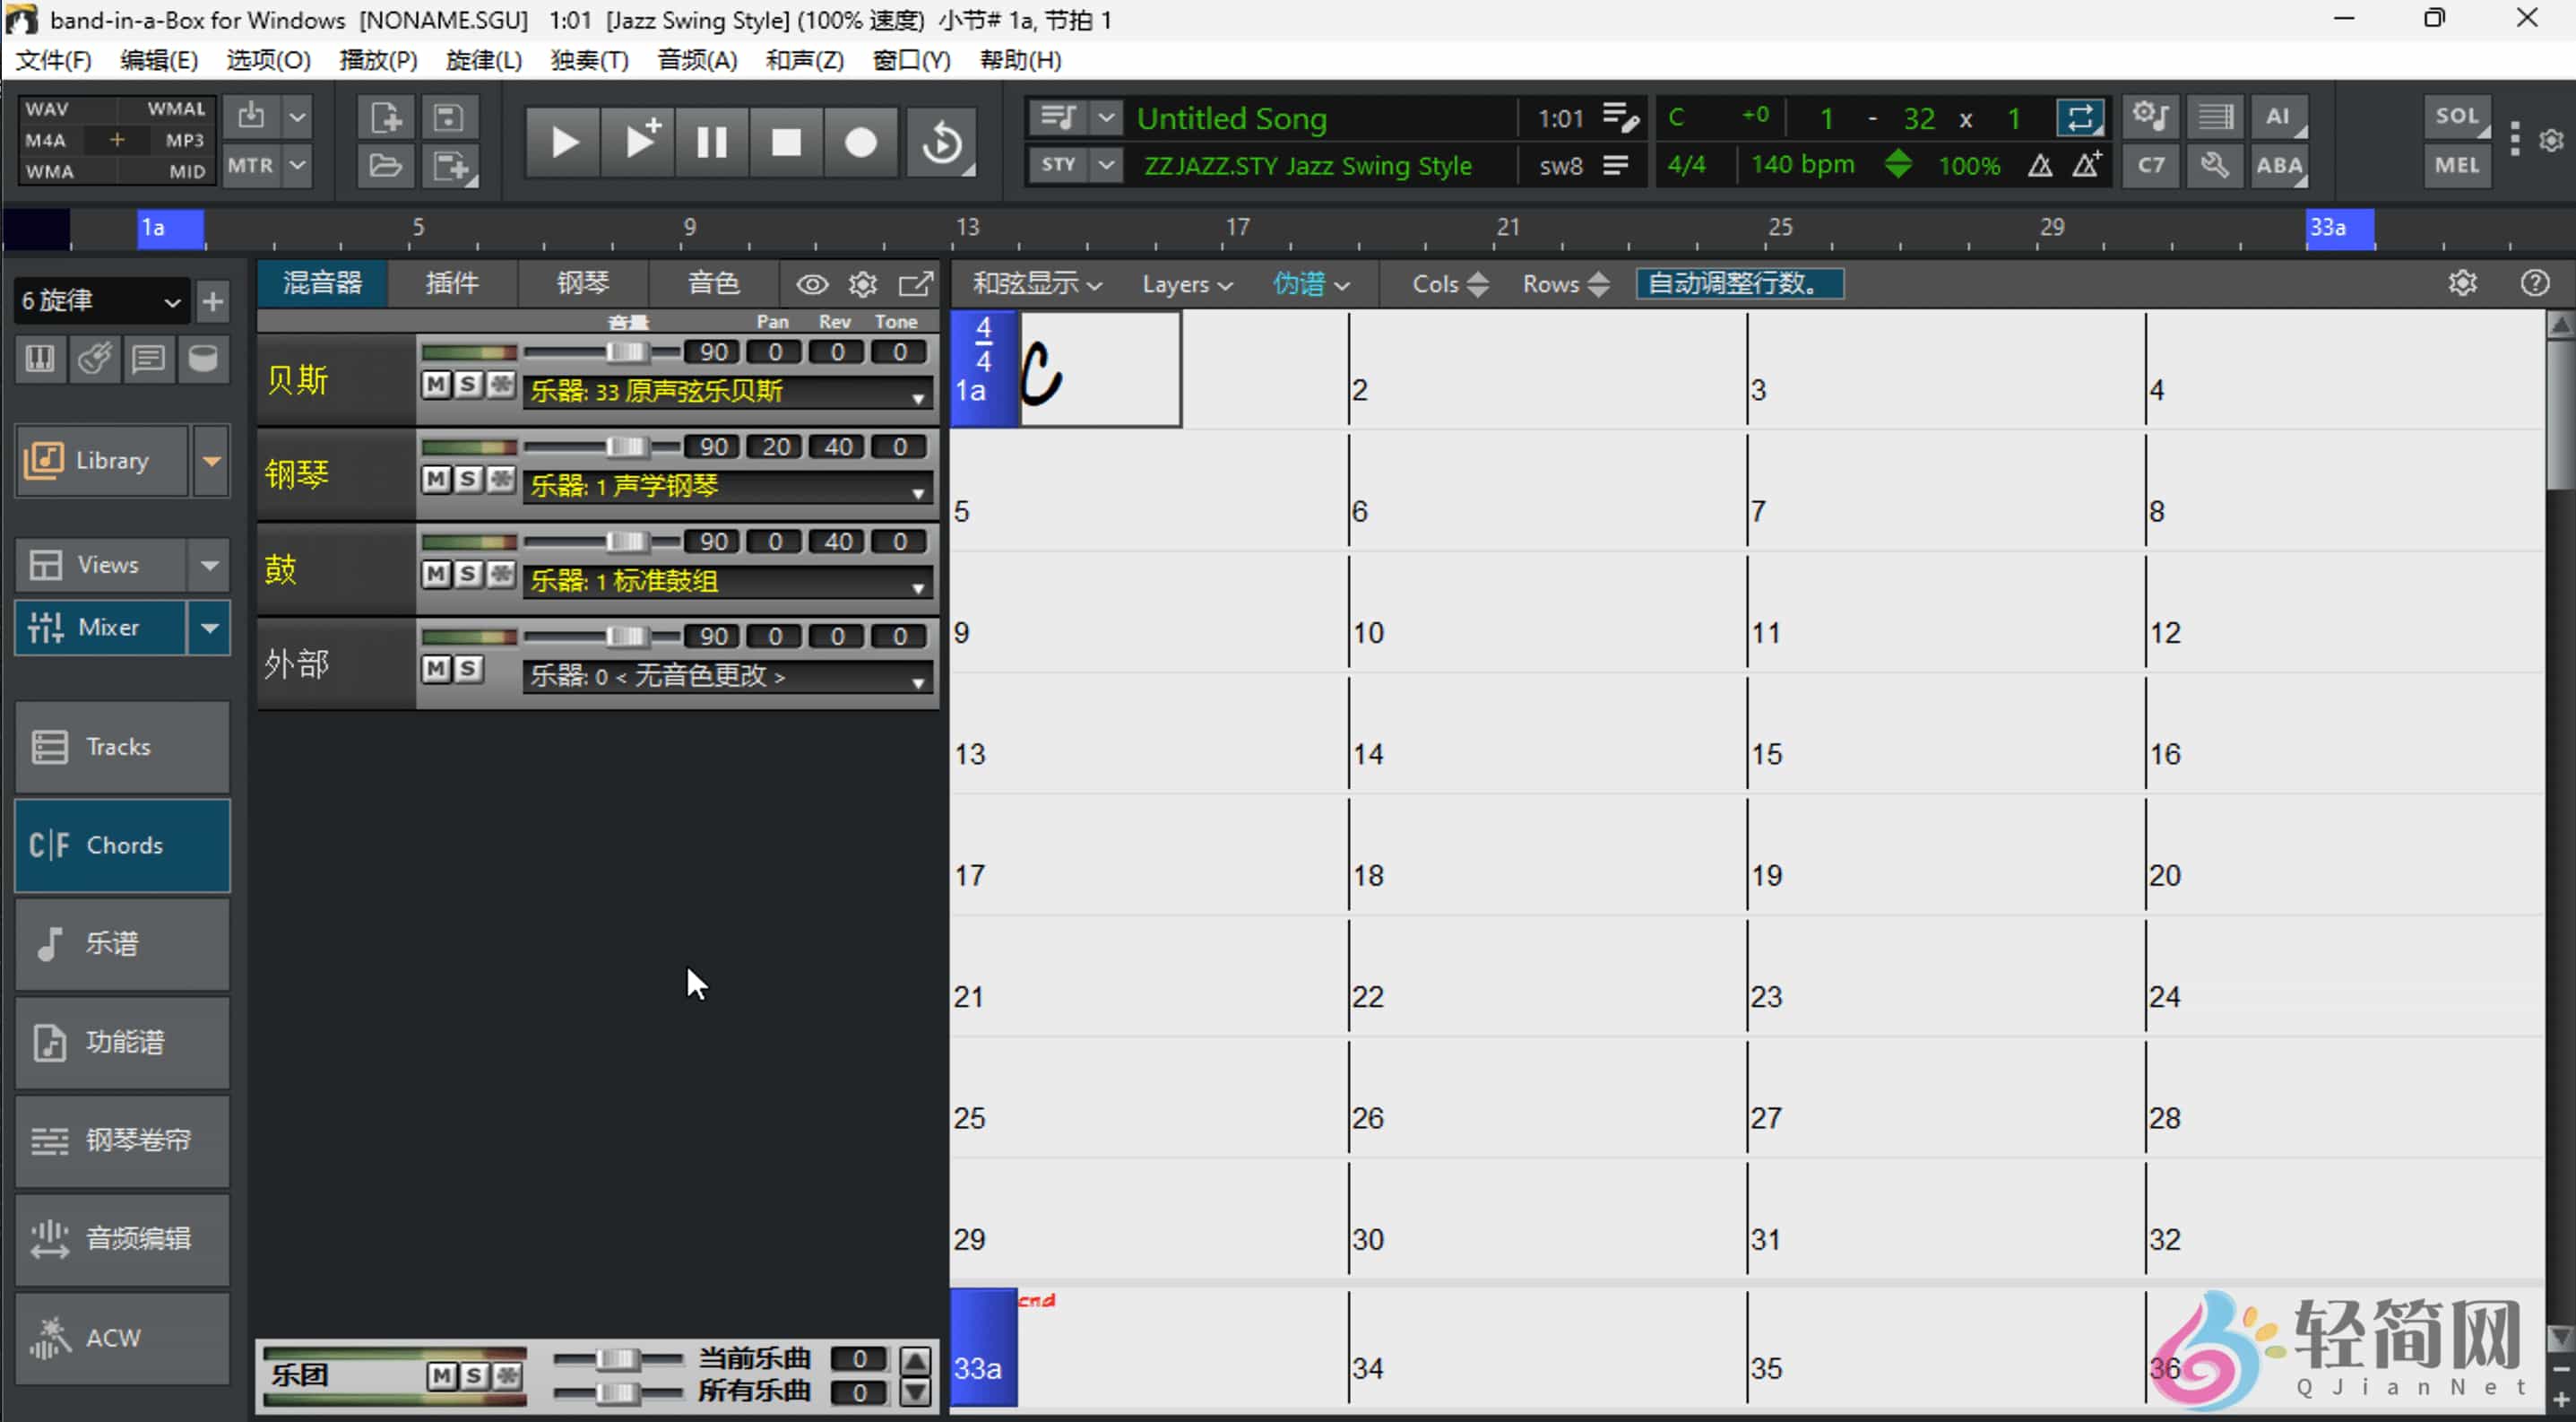Open the Tracks panel button
Viewport: 2576px width, 1422px height.
pyautogui.click(x=121, y=746)
